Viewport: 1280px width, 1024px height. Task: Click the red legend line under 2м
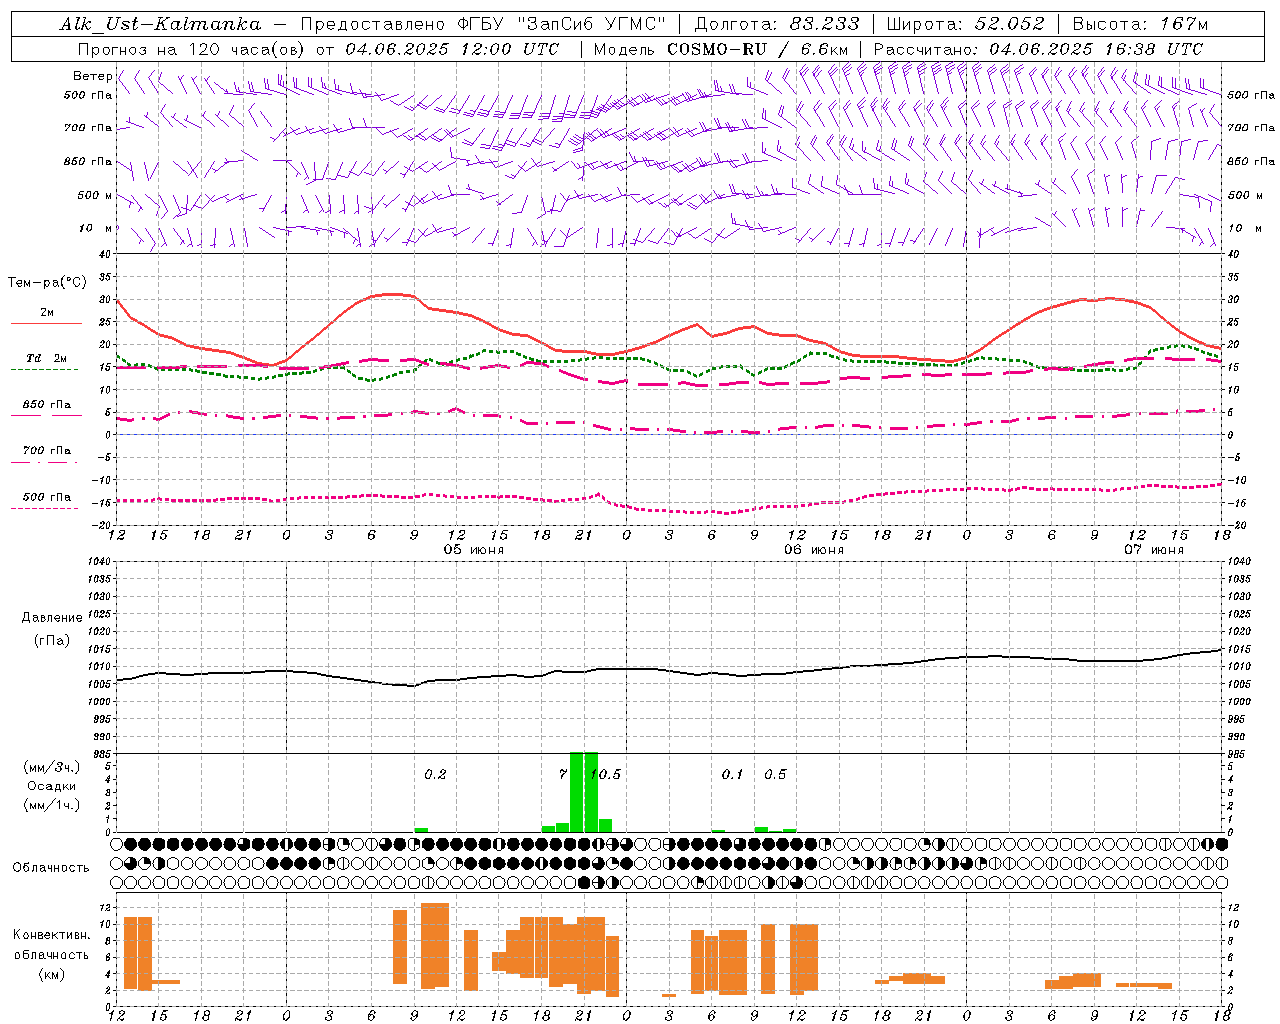pyautogui.click(x=46, y=324)
